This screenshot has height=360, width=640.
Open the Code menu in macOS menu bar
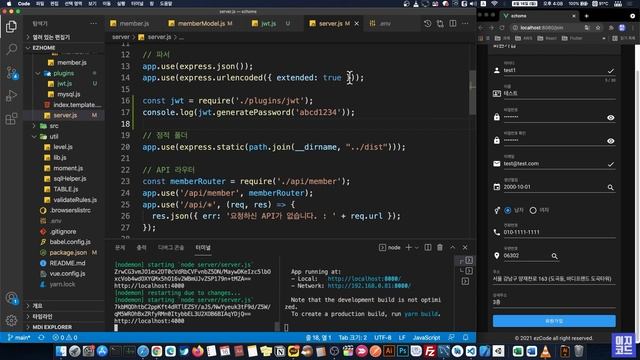coord(24,4)
